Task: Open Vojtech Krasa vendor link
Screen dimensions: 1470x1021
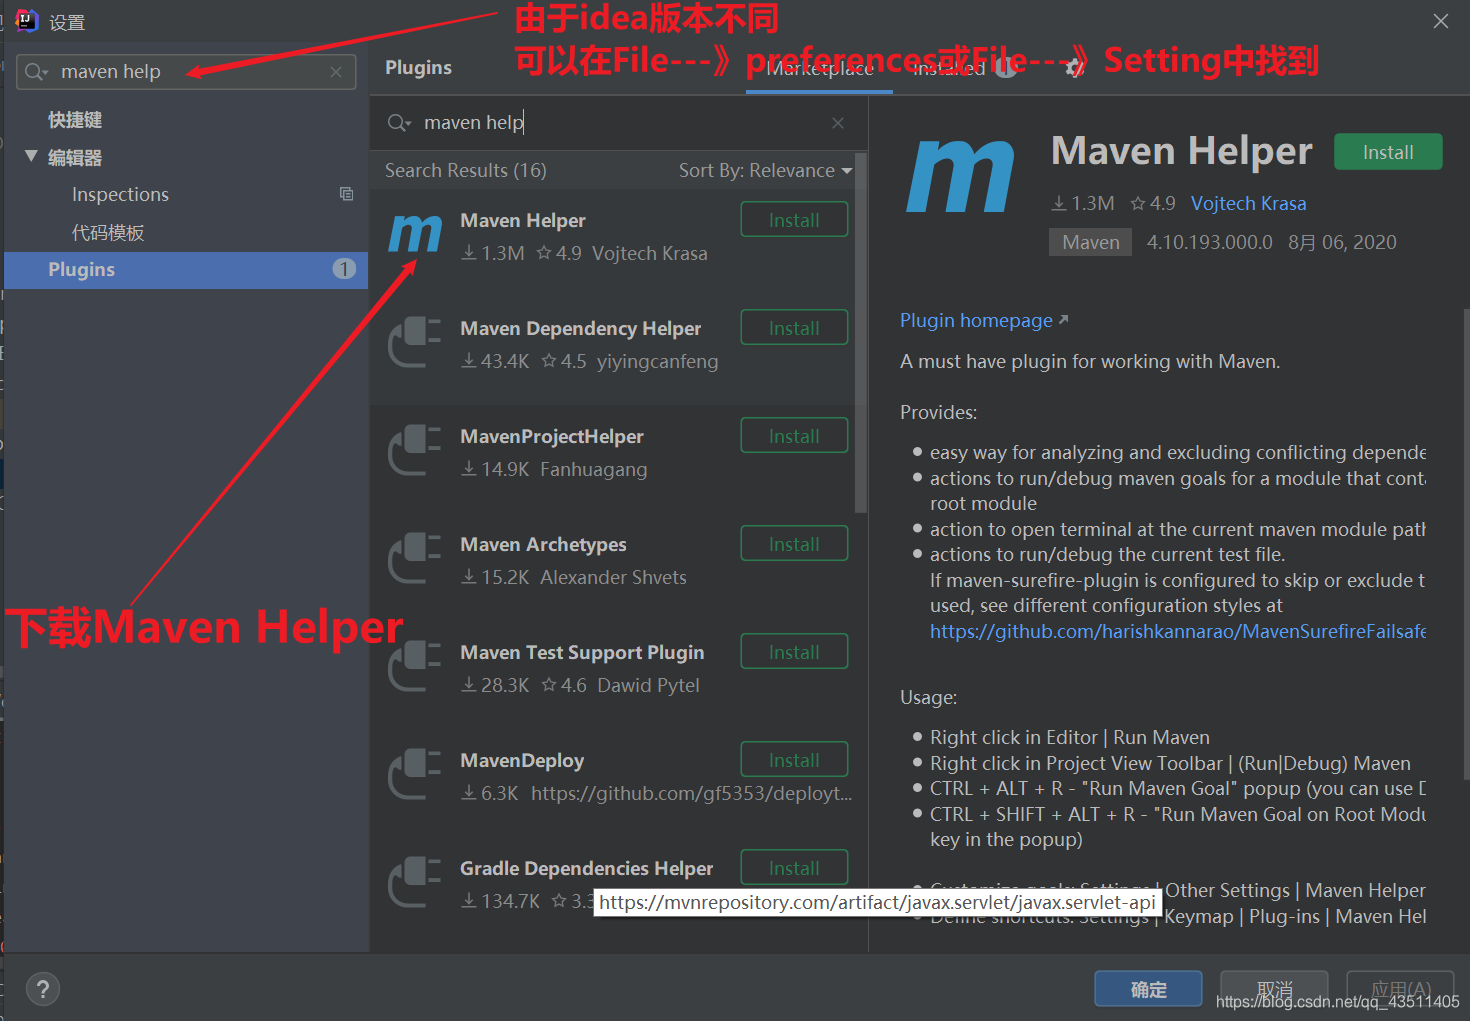Action: pyautogui.click(x=1248, y=204)
